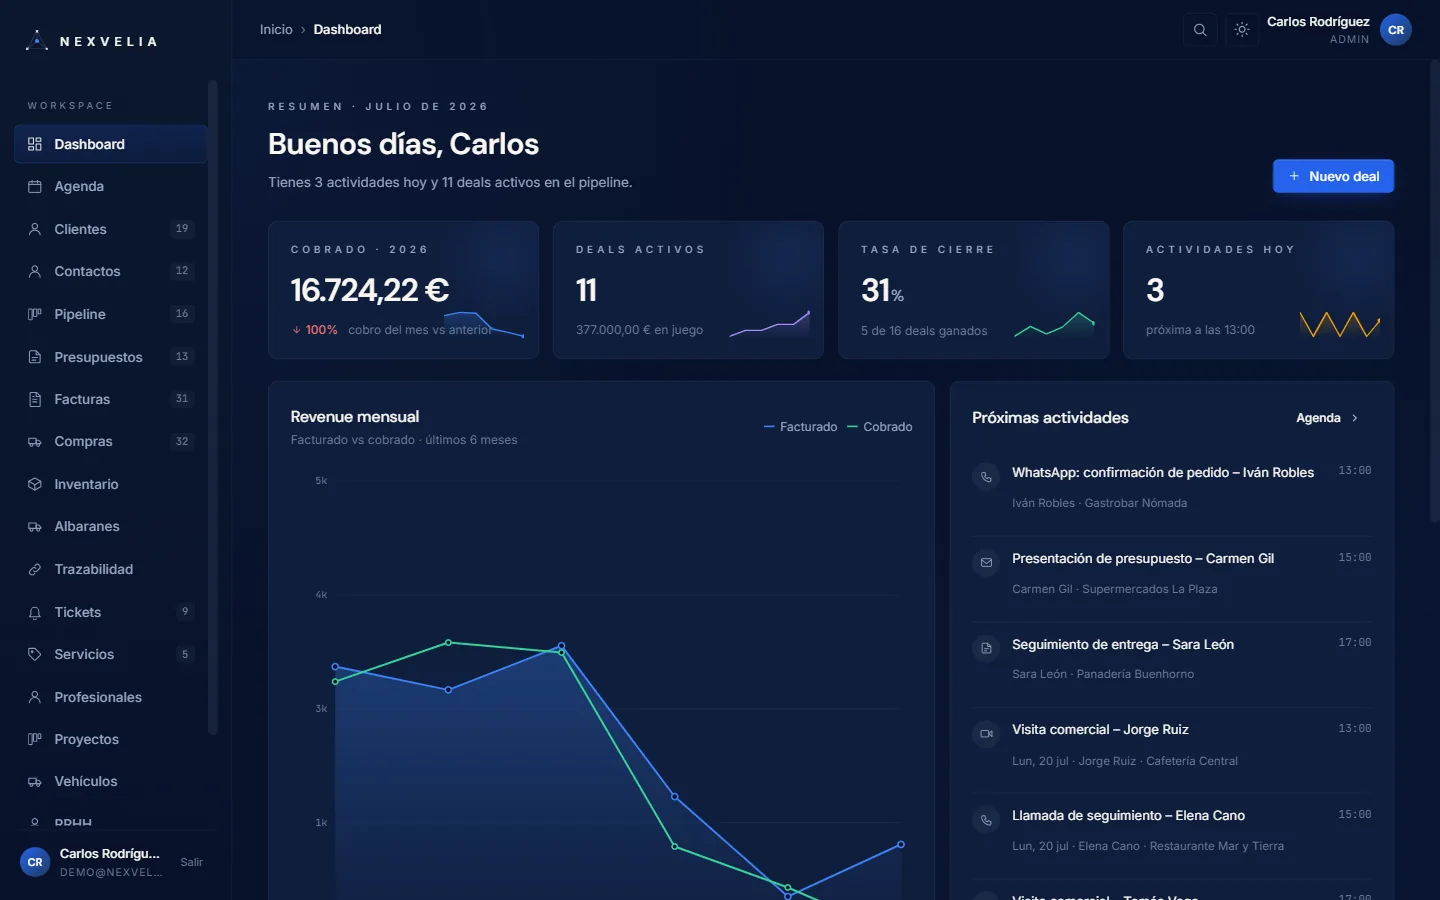The height and width of the screenshot is (900, 1440).
Task: Click the Pipeline board icon
Action: tap(35, 314)
